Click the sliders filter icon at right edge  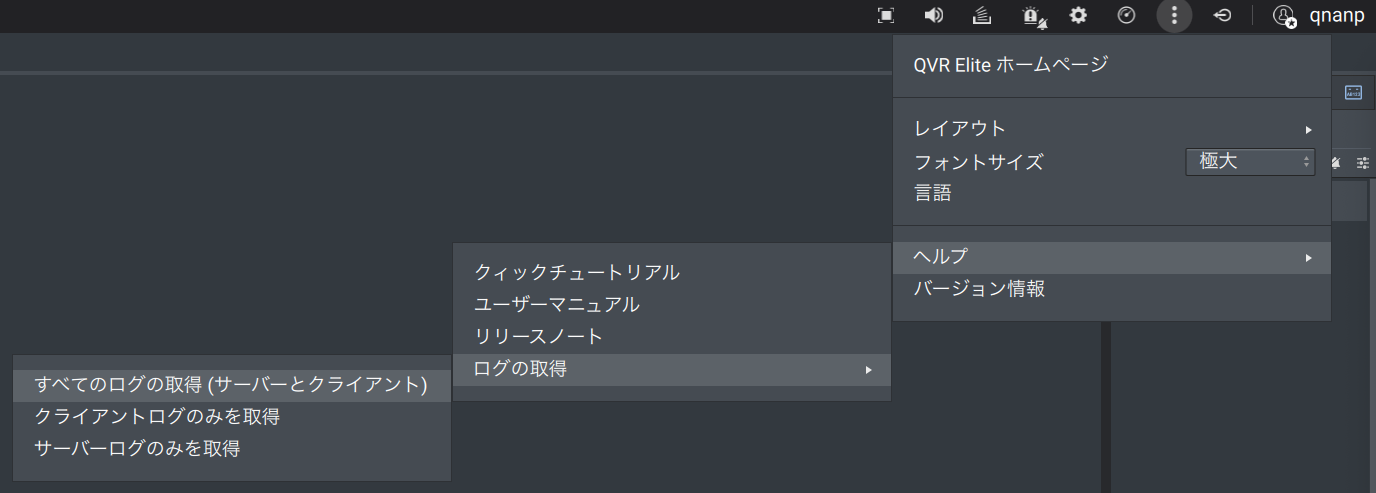(x=1363, y=162)
